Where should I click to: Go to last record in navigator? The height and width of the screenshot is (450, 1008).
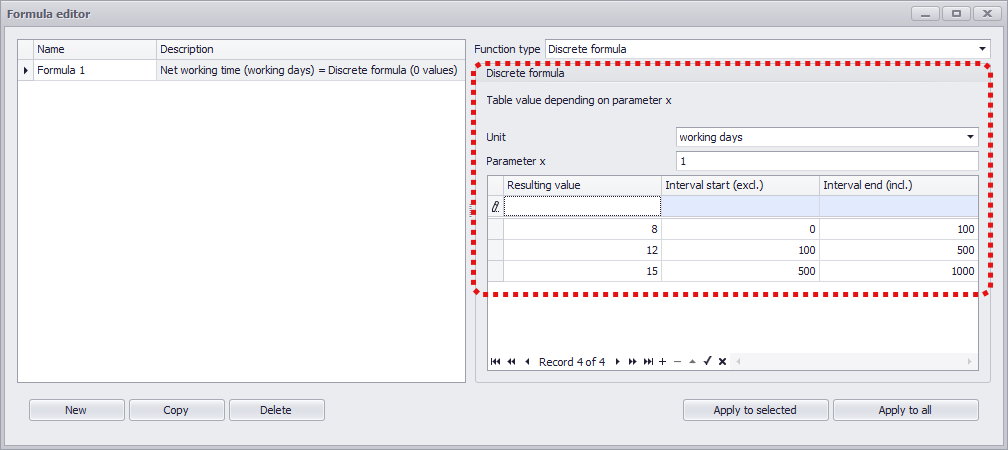tap(648, 362)
